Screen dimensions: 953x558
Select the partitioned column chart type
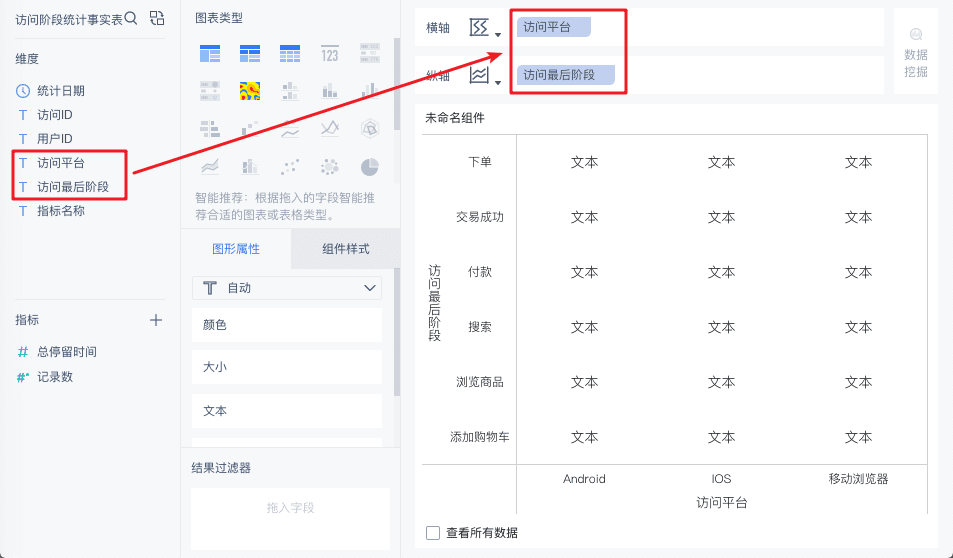tap(290, 91)
